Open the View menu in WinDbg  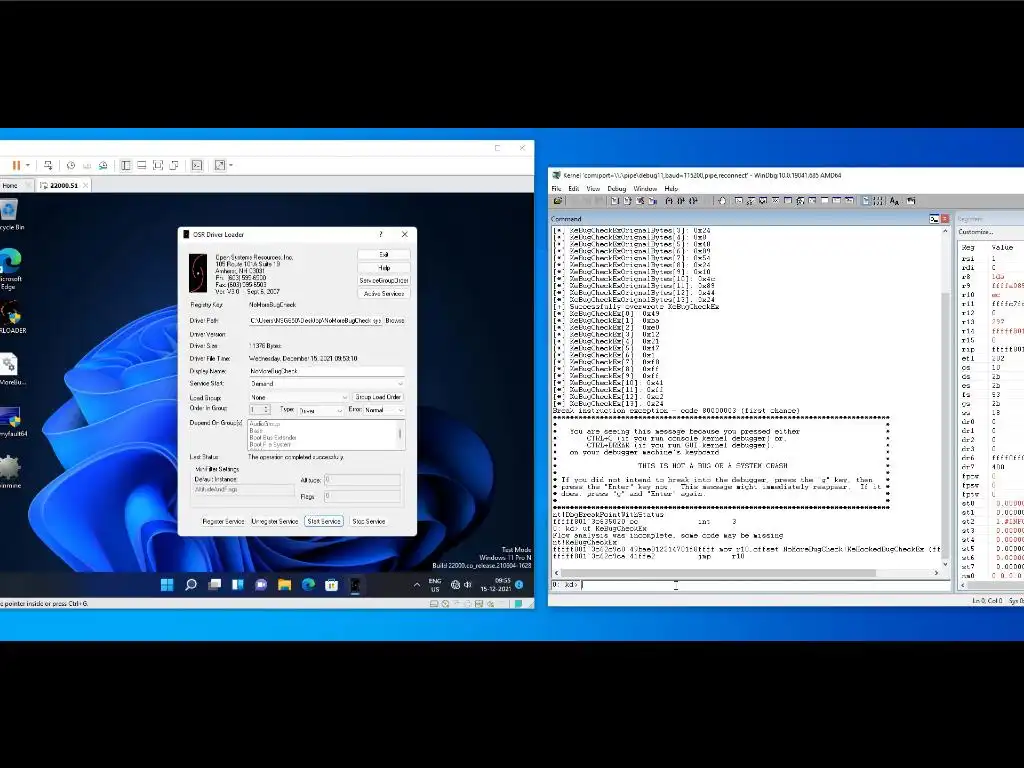593,189
